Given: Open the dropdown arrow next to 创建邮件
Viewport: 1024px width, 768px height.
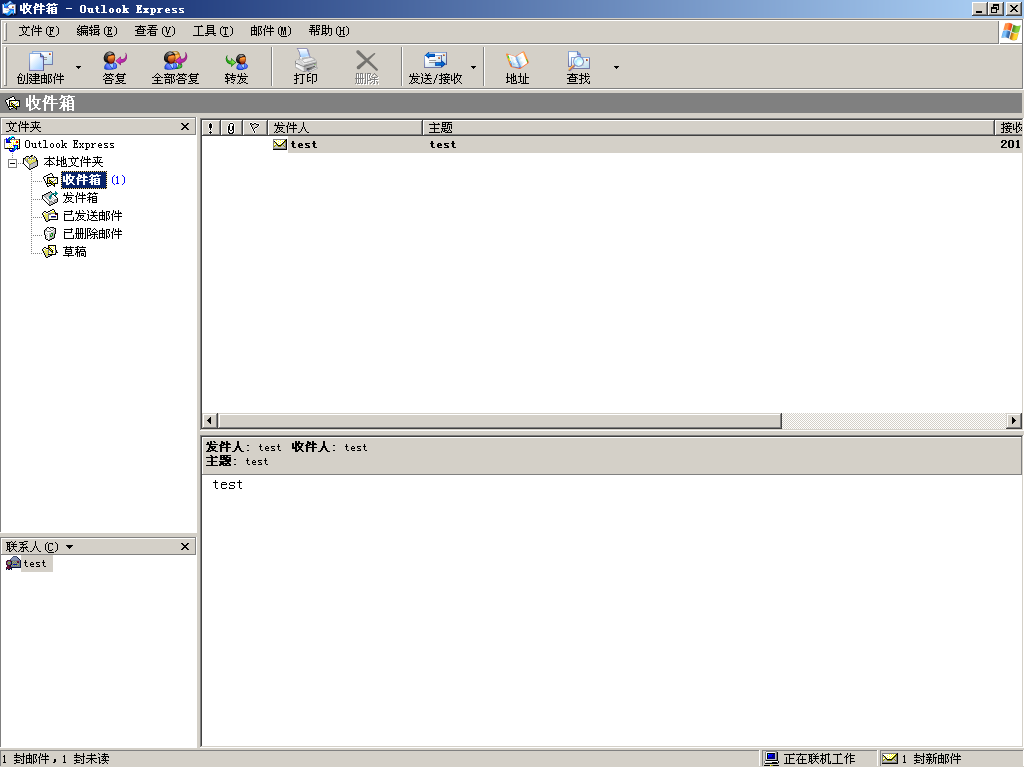Looking at the screenshot, I should (x=78, y=67).
